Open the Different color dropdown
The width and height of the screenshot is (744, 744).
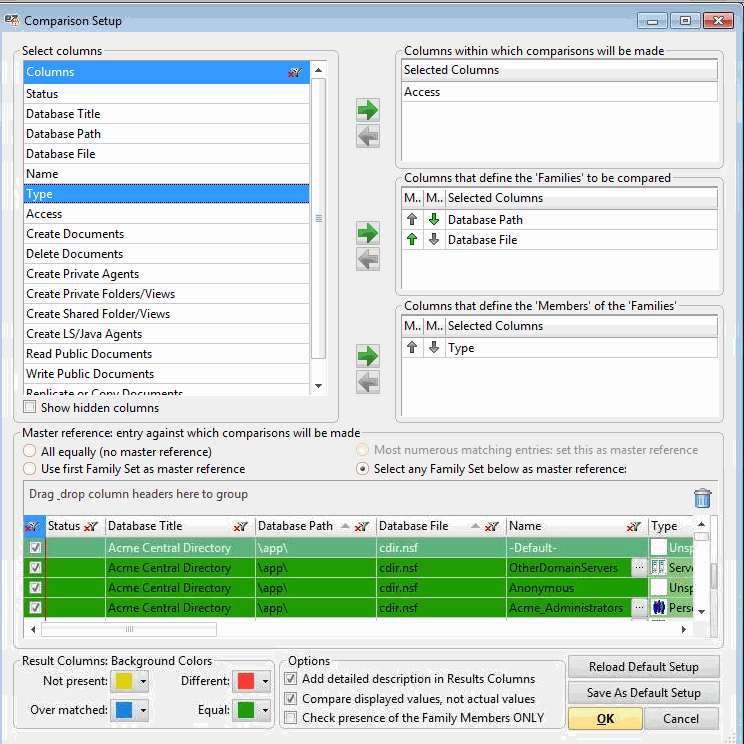(265, 682)
